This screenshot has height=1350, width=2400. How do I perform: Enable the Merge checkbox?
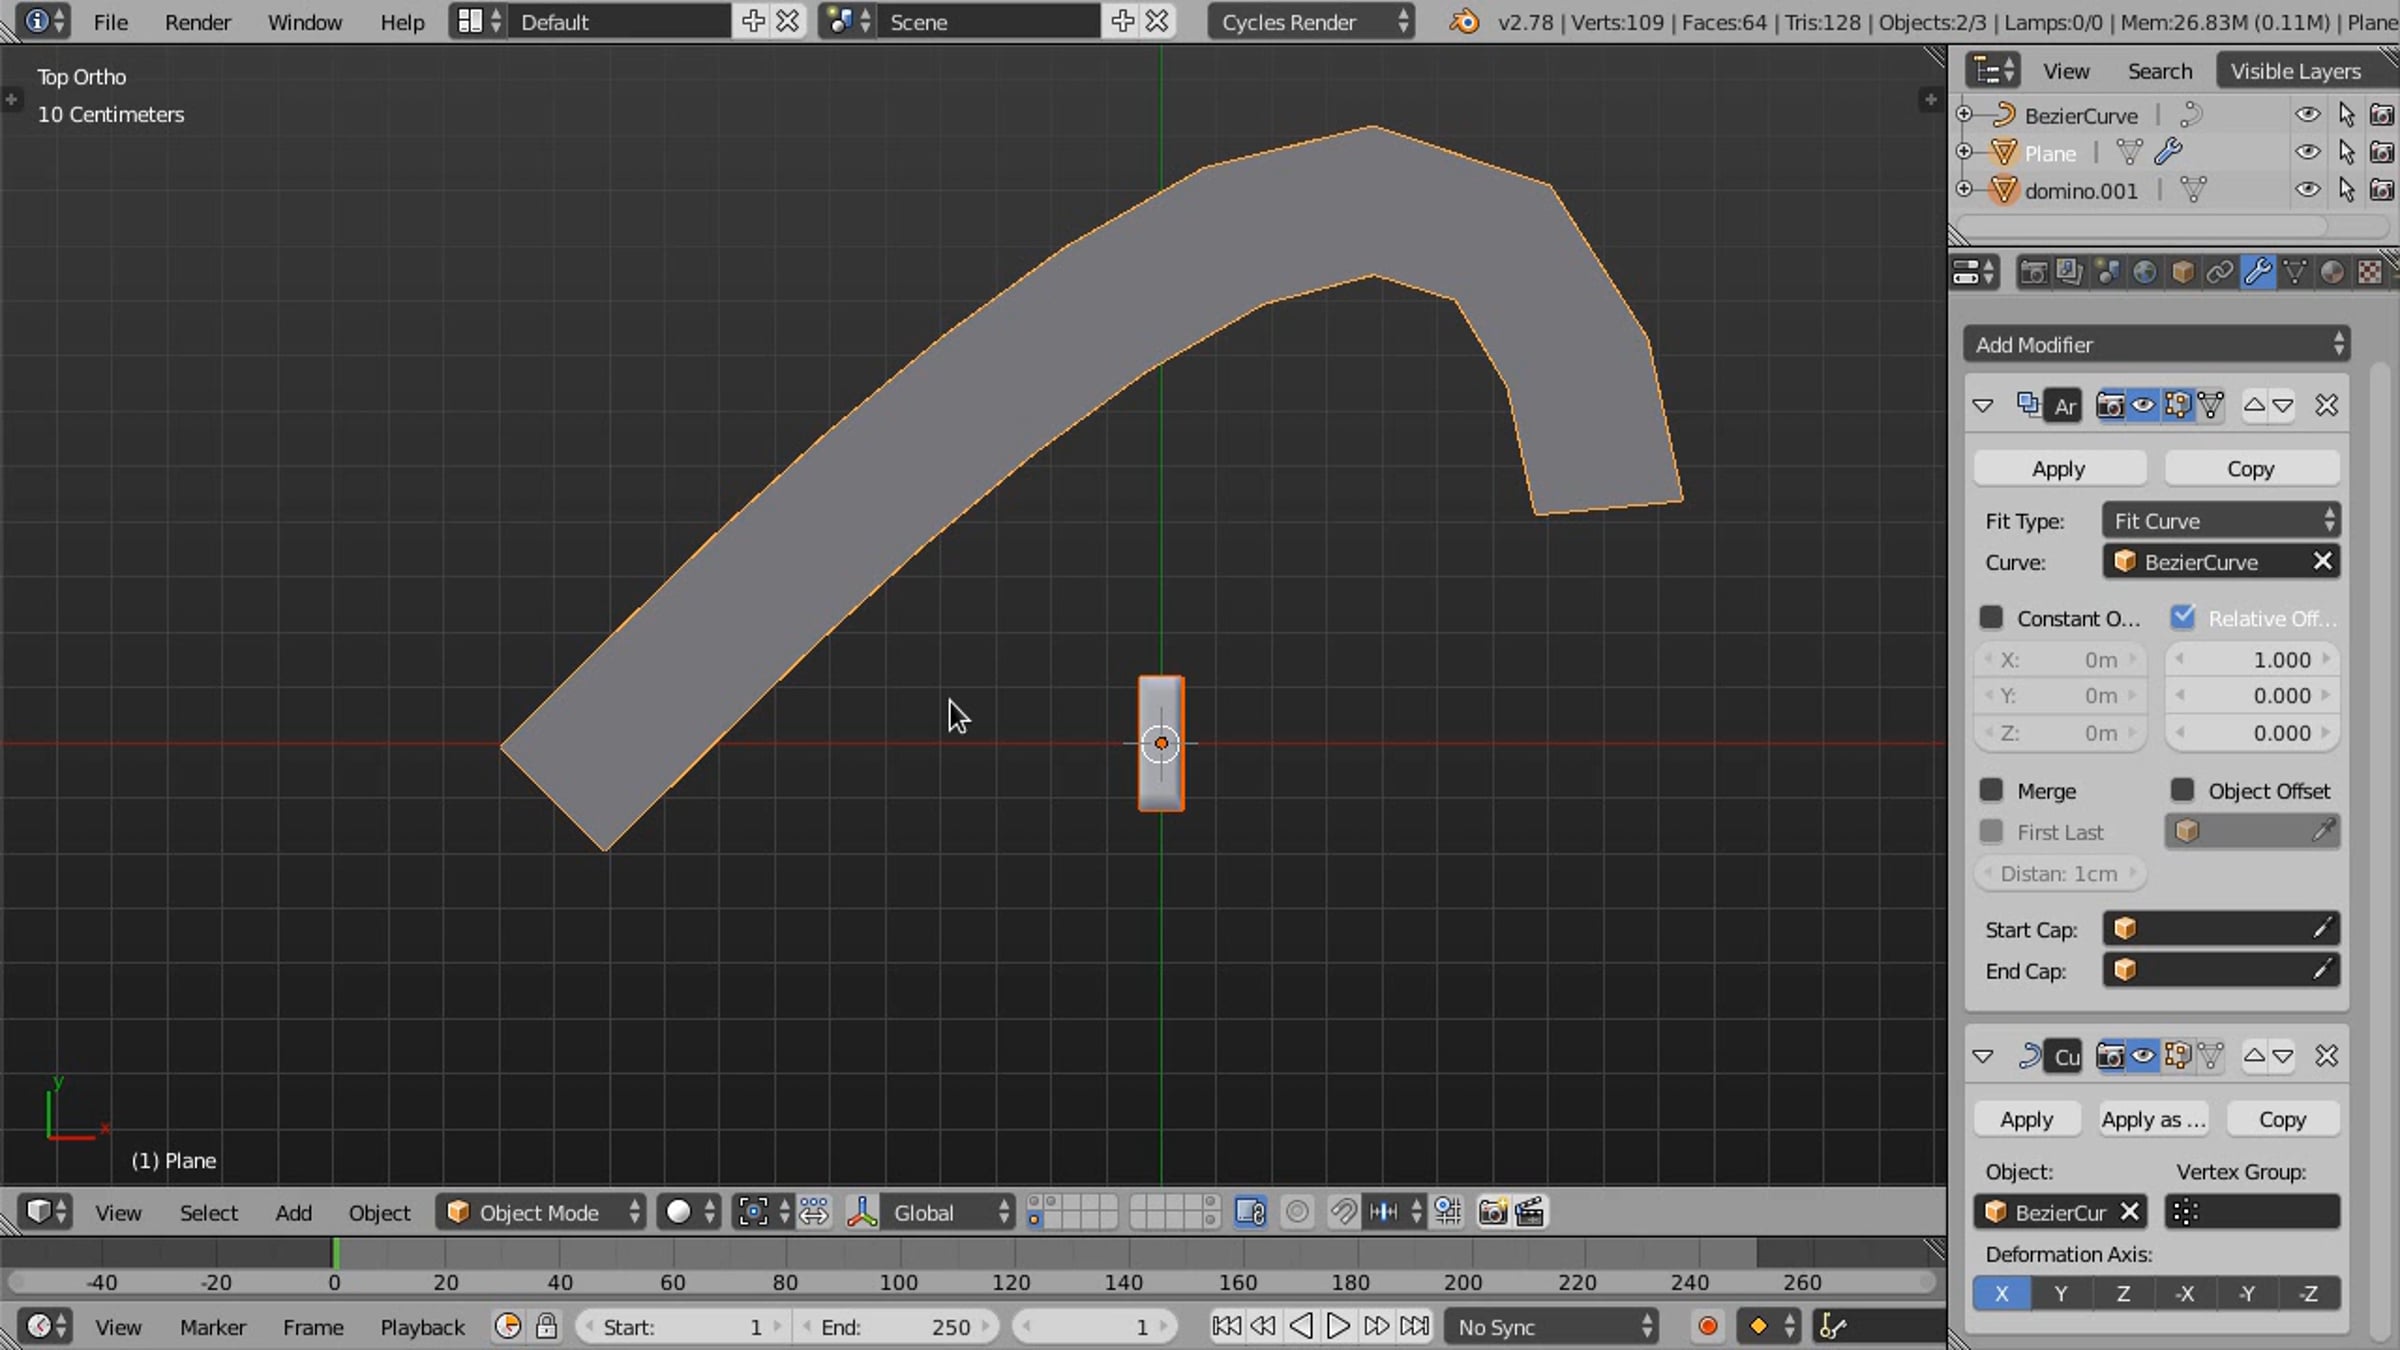[1991, 790]
